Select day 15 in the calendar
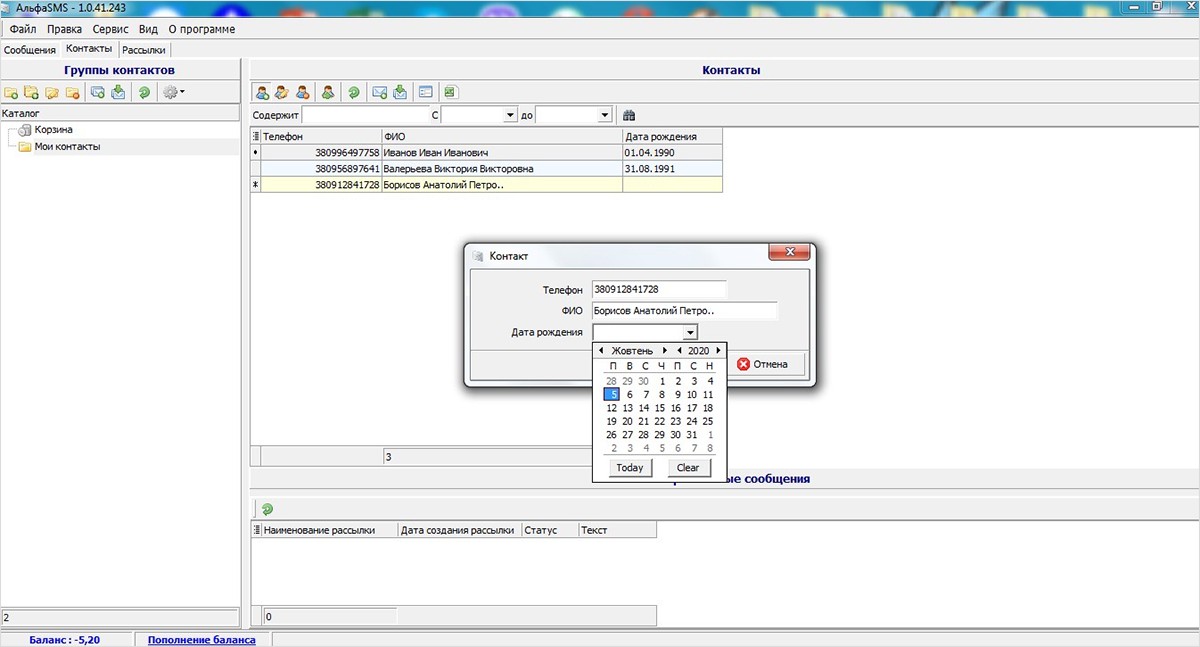1200x647 pixels. pyautogui.click(x=660, y=408)
